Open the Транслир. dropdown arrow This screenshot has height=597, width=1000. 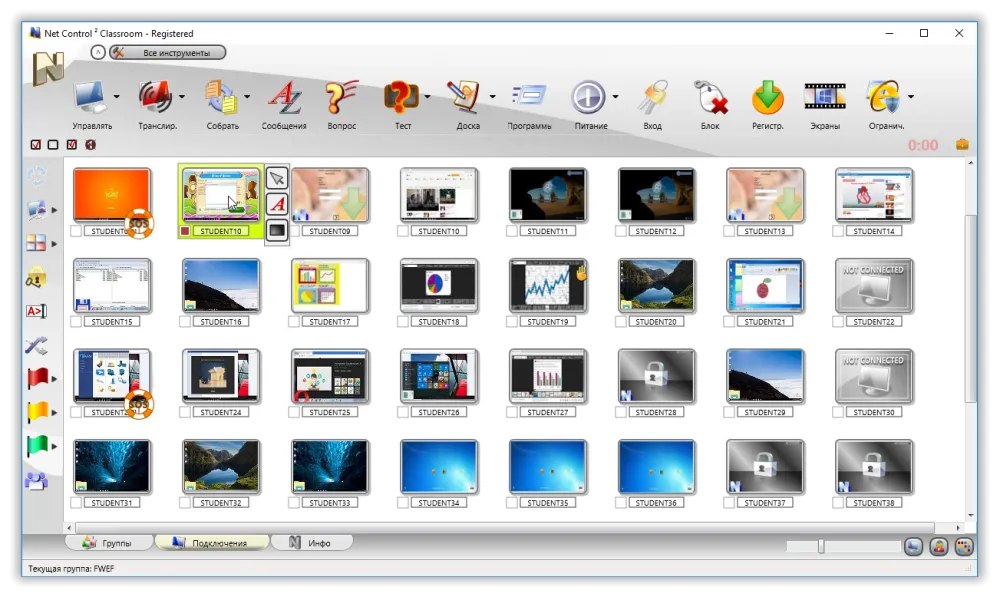[x=182, y=97]
